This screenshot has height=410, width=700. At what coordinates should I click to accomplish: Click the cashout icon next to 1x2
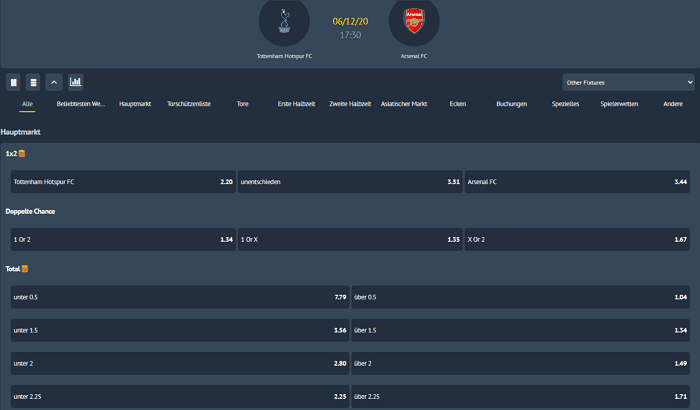[x=22, y=154]
